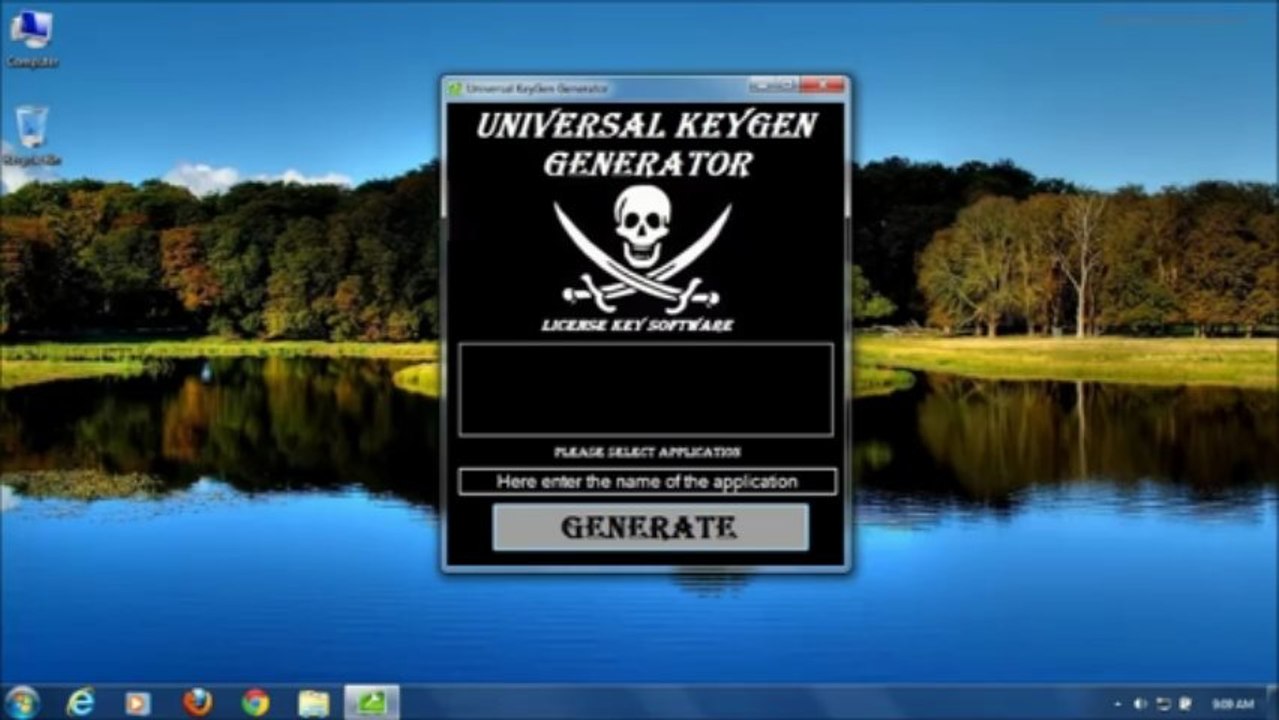This screenshot has height=720, width=1279.
Task: Focus the application name input field
Action: pos(647,481)
